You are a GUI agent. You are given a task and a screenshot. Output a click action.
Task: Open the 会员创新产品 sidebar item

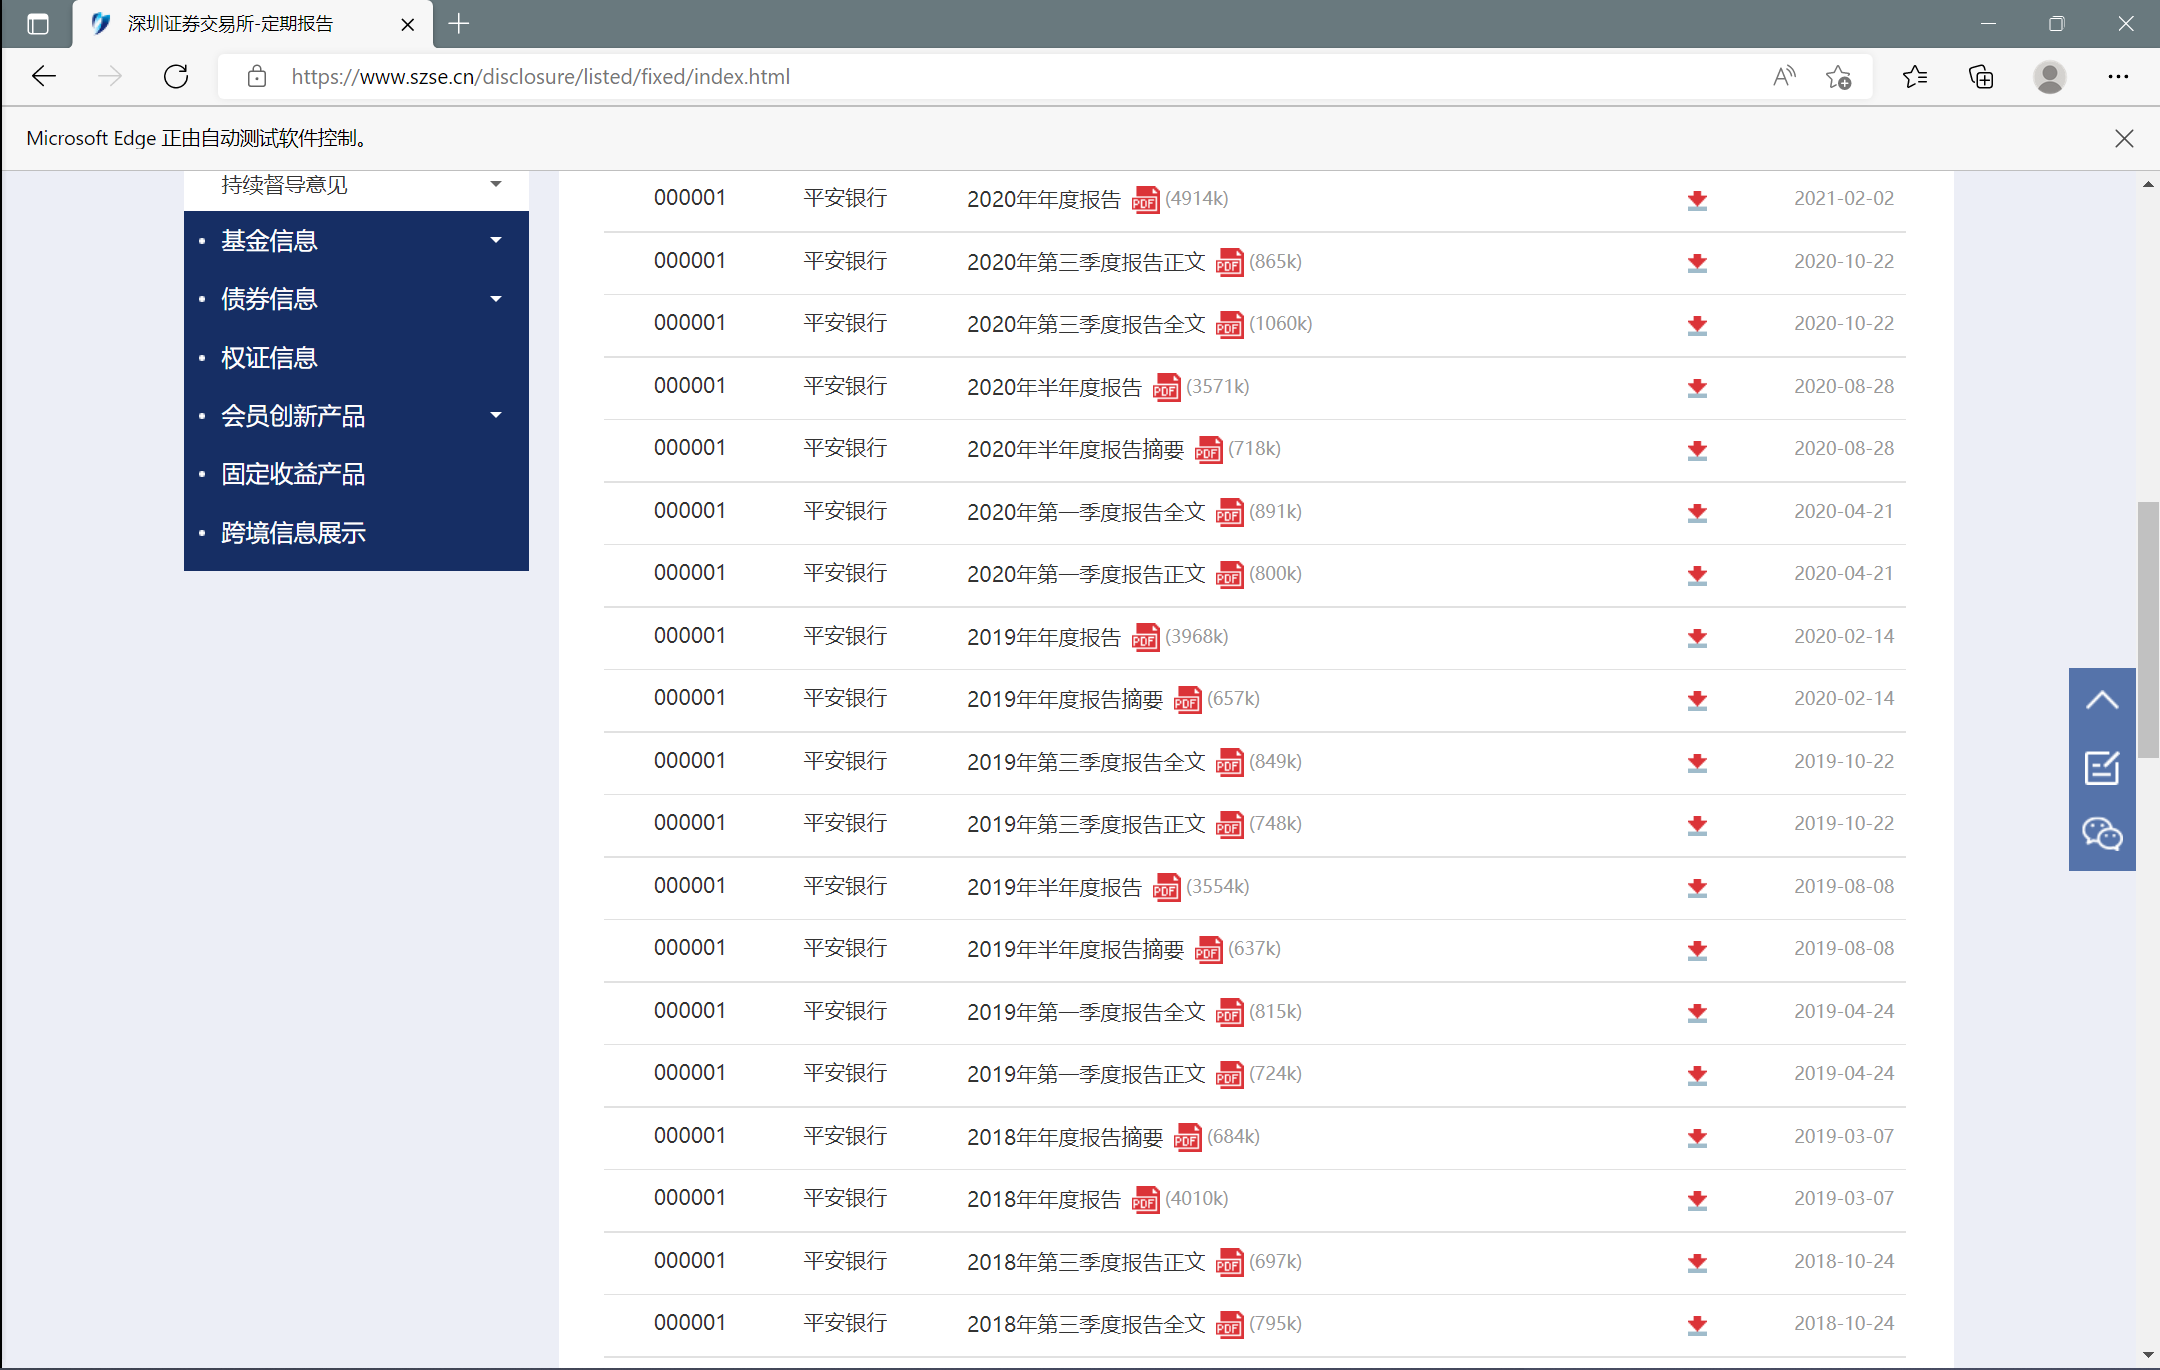coord(293,416)
